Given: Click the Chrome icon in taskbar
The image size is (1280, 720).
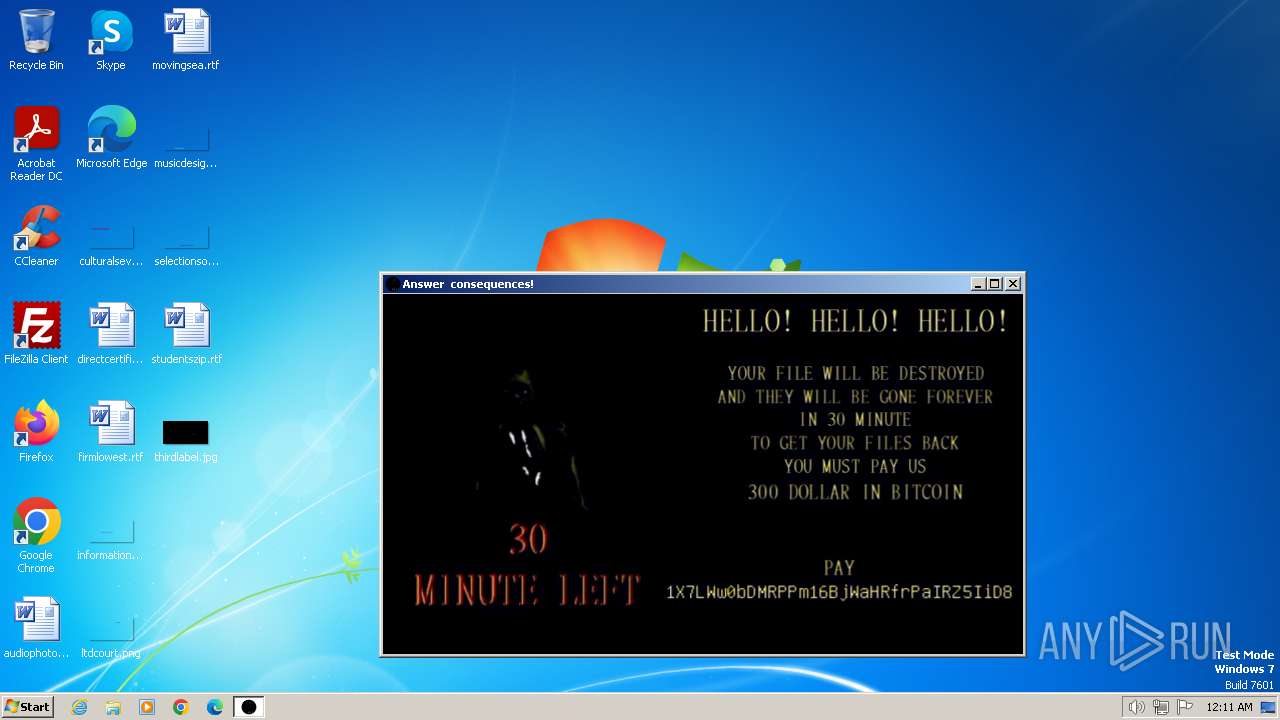Looking at the screenshot, I should tap(181, 707).
